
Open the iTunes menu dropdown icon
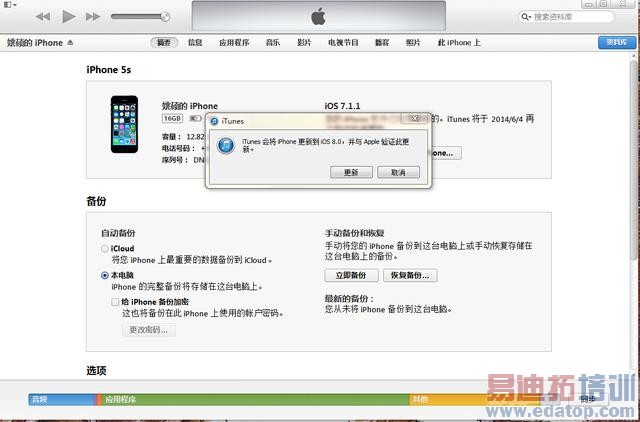10,4
